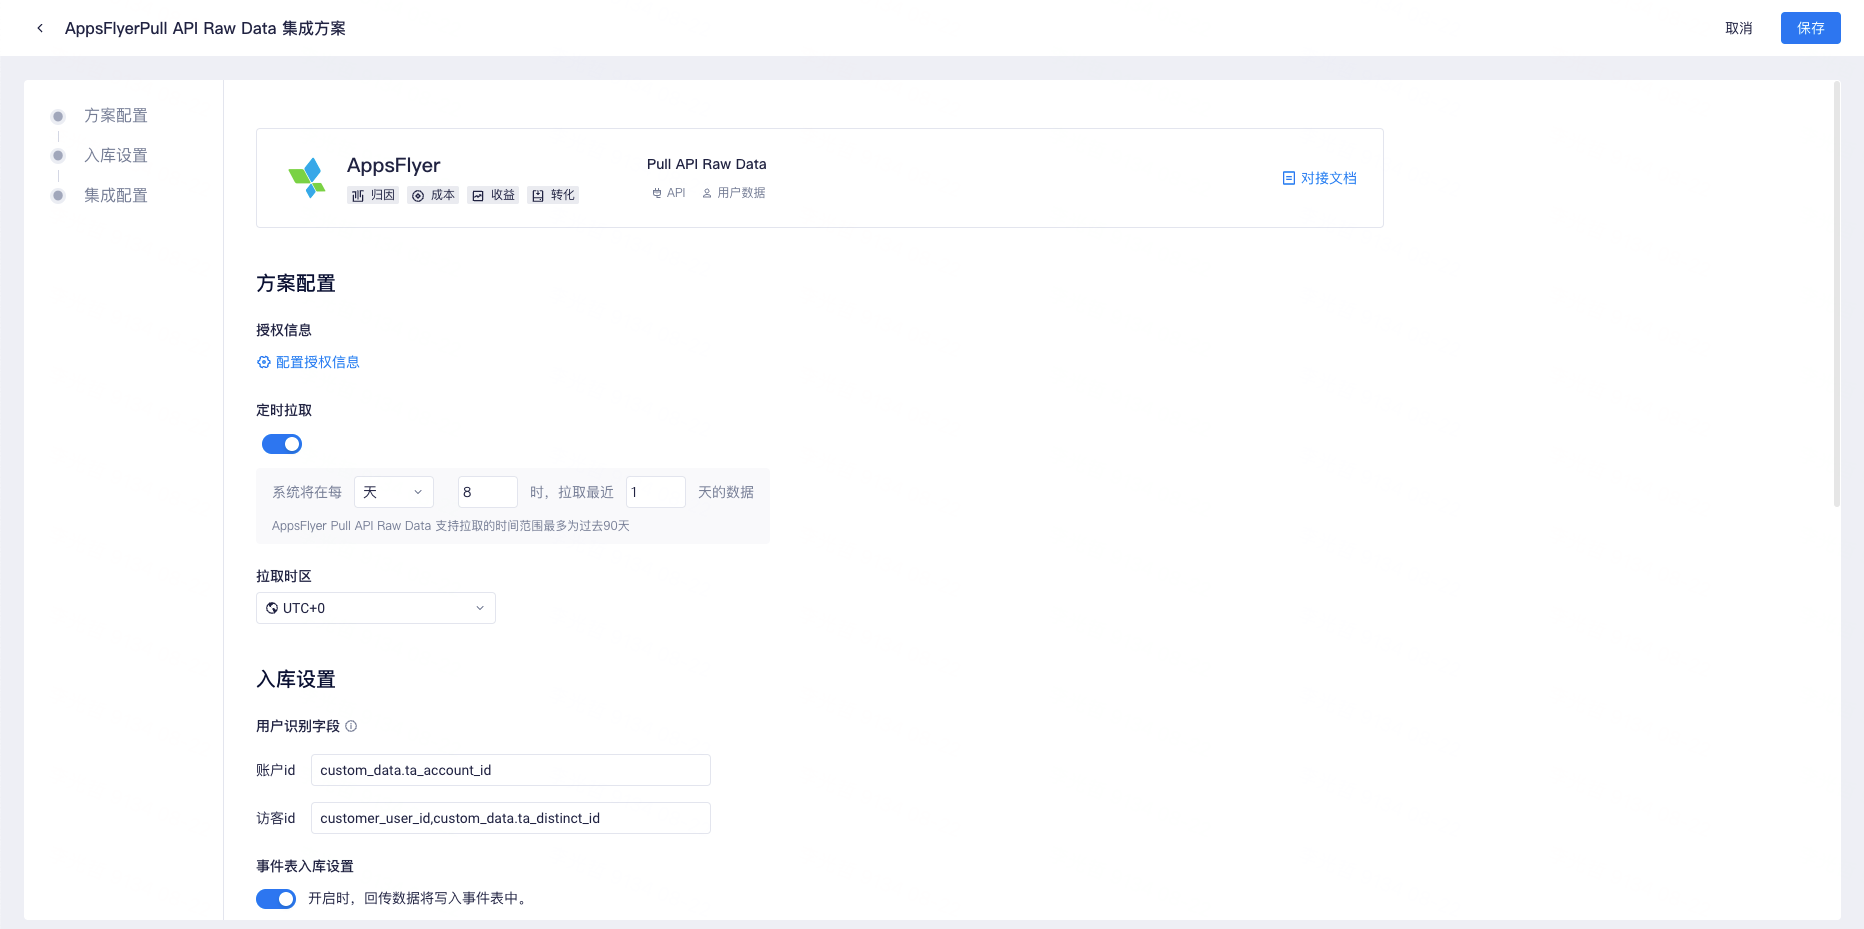Click the 归因 attribution tag icon
Image resolution: width=1864 pixels, height=929 pixels.
coord(359,195)
